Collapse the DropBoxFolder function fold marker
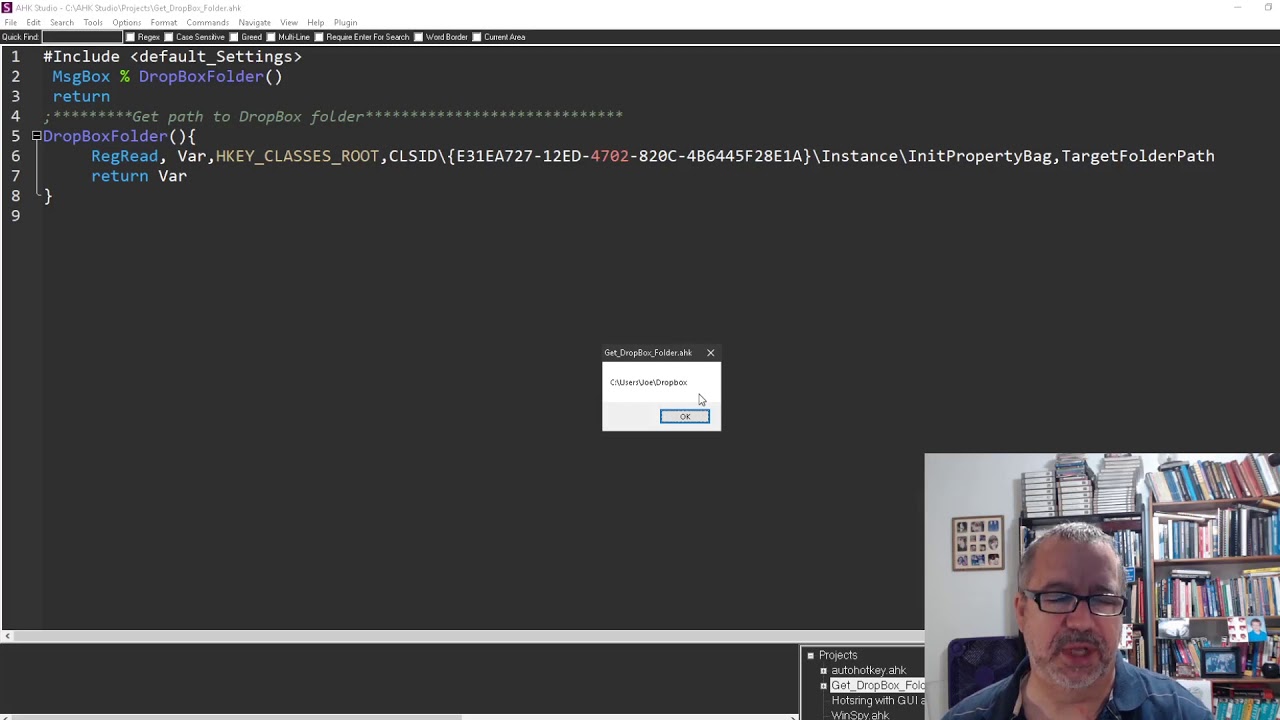This screenshot has width=1280, height=720. coord(36,136)
